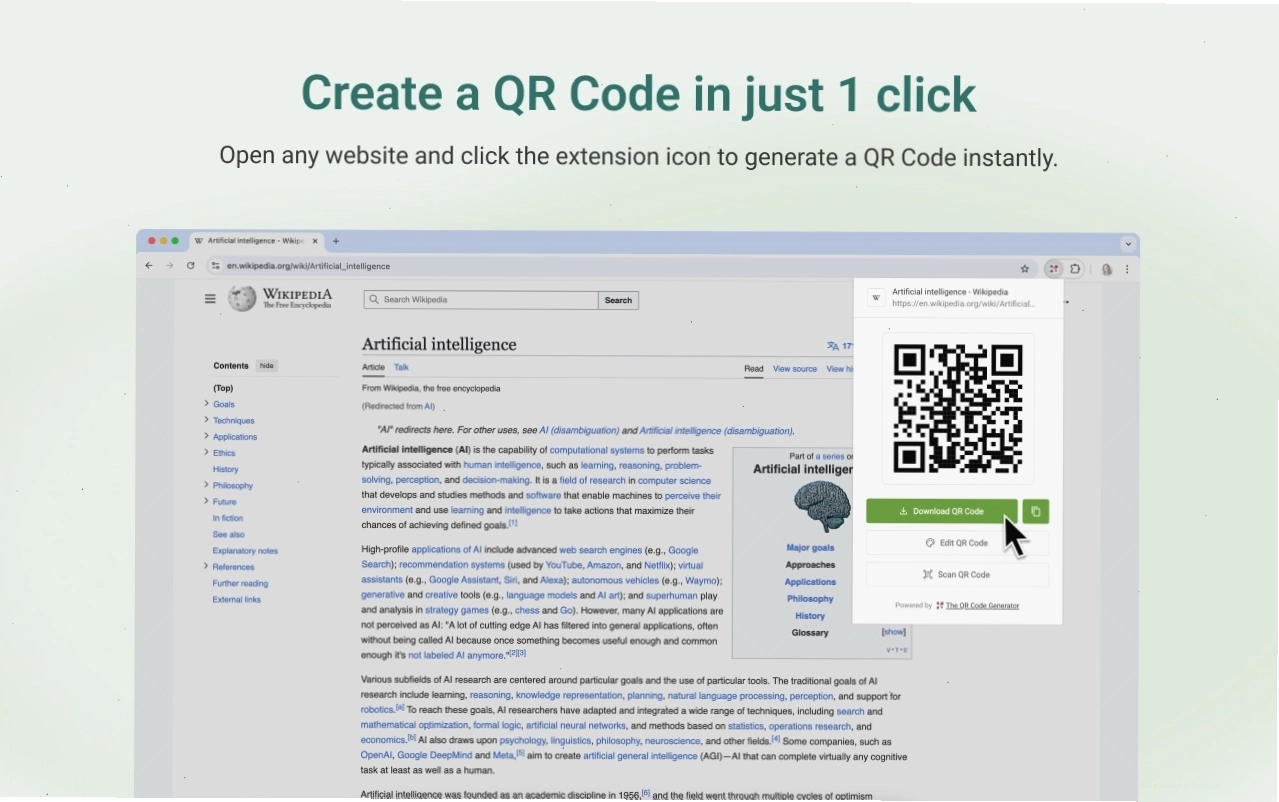Expand the Goals section in Contents
This screenshot has height=802, width=1279.
207,404
